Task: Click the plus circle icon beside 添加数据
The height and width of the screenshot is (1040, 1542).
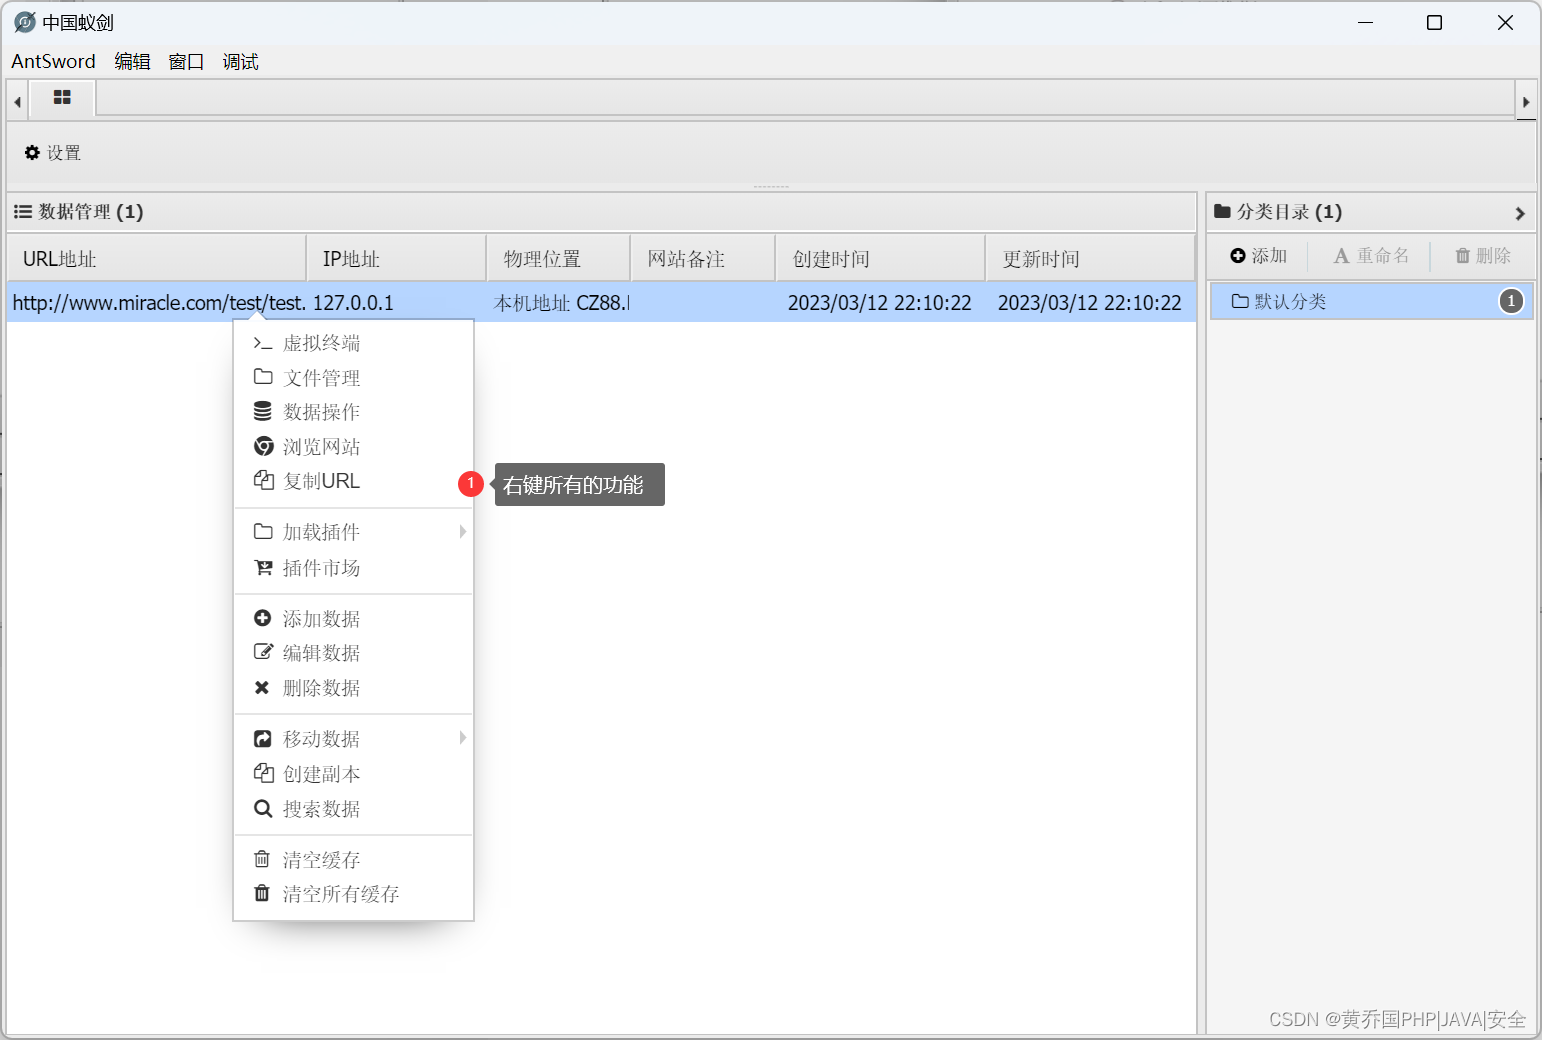Action: [x=263, y=618]
